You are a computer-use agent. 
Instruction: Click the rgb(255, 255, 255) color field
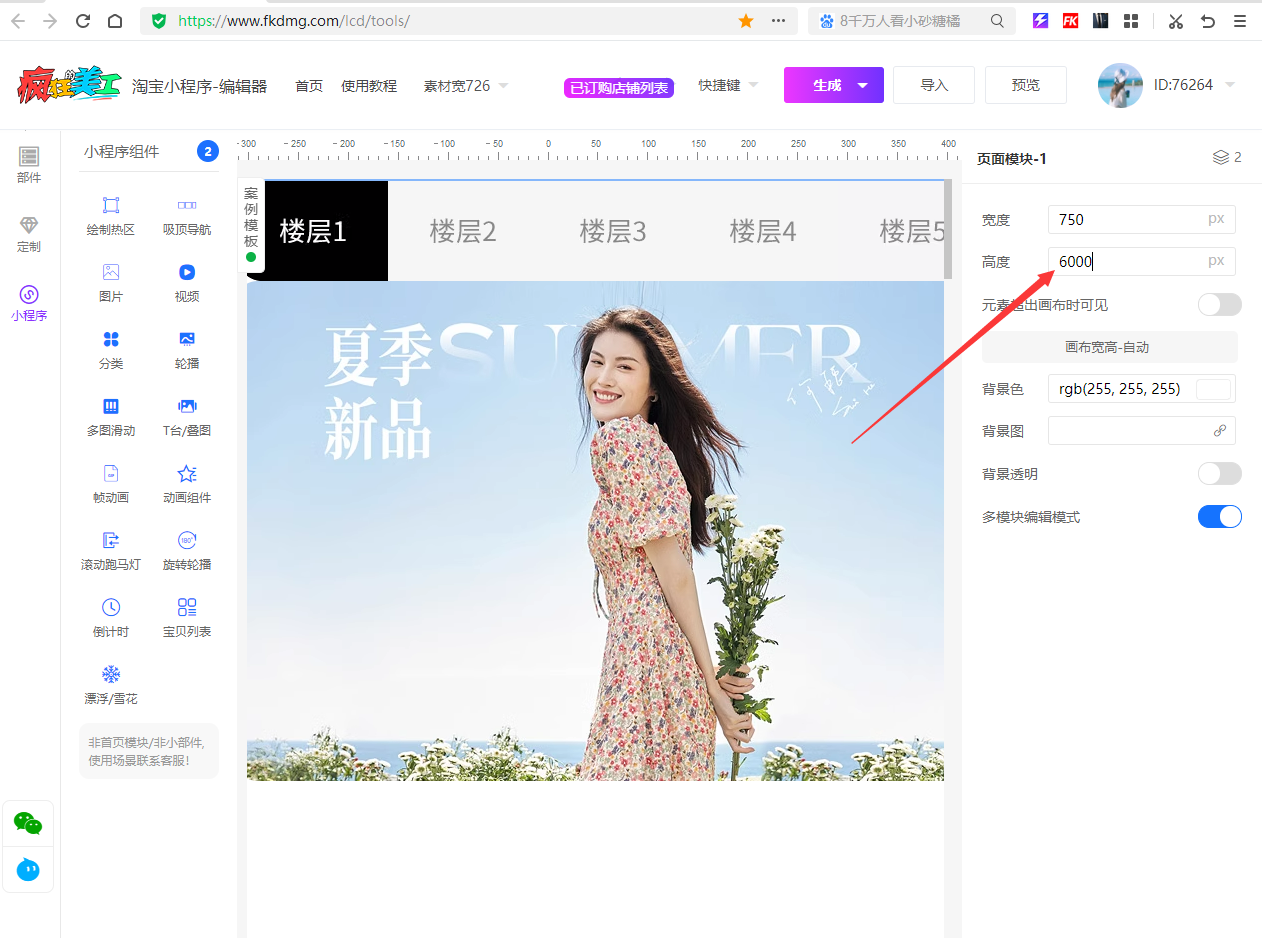click(x=1142, y=389)
